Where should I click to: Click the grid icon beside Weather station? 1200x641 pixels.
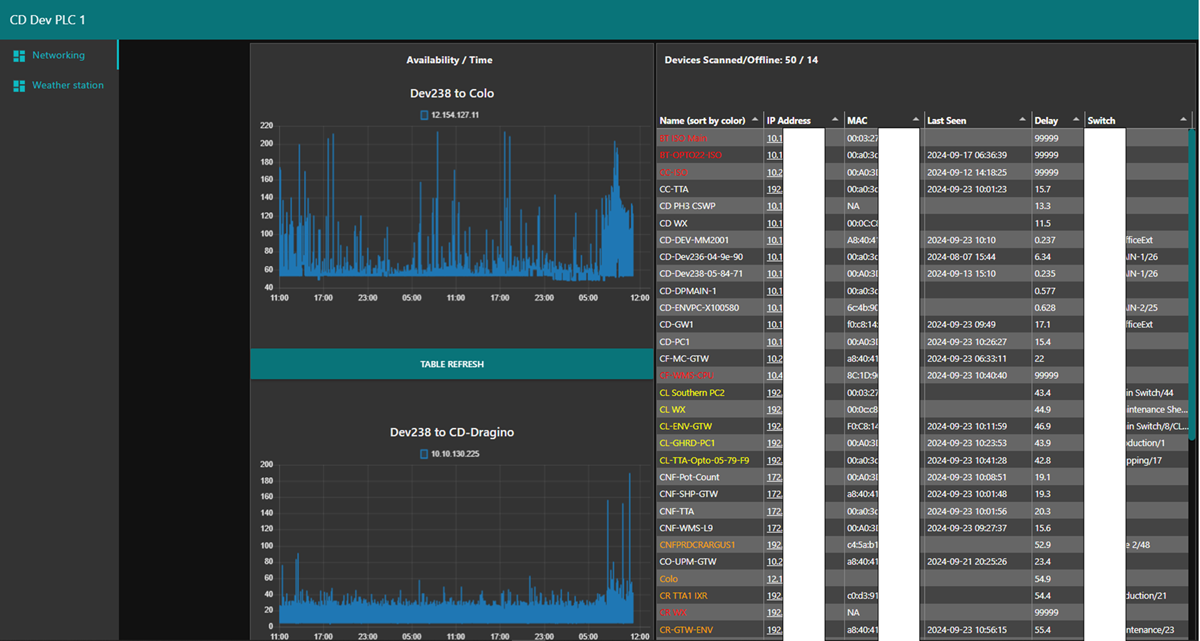click(19, 86)
